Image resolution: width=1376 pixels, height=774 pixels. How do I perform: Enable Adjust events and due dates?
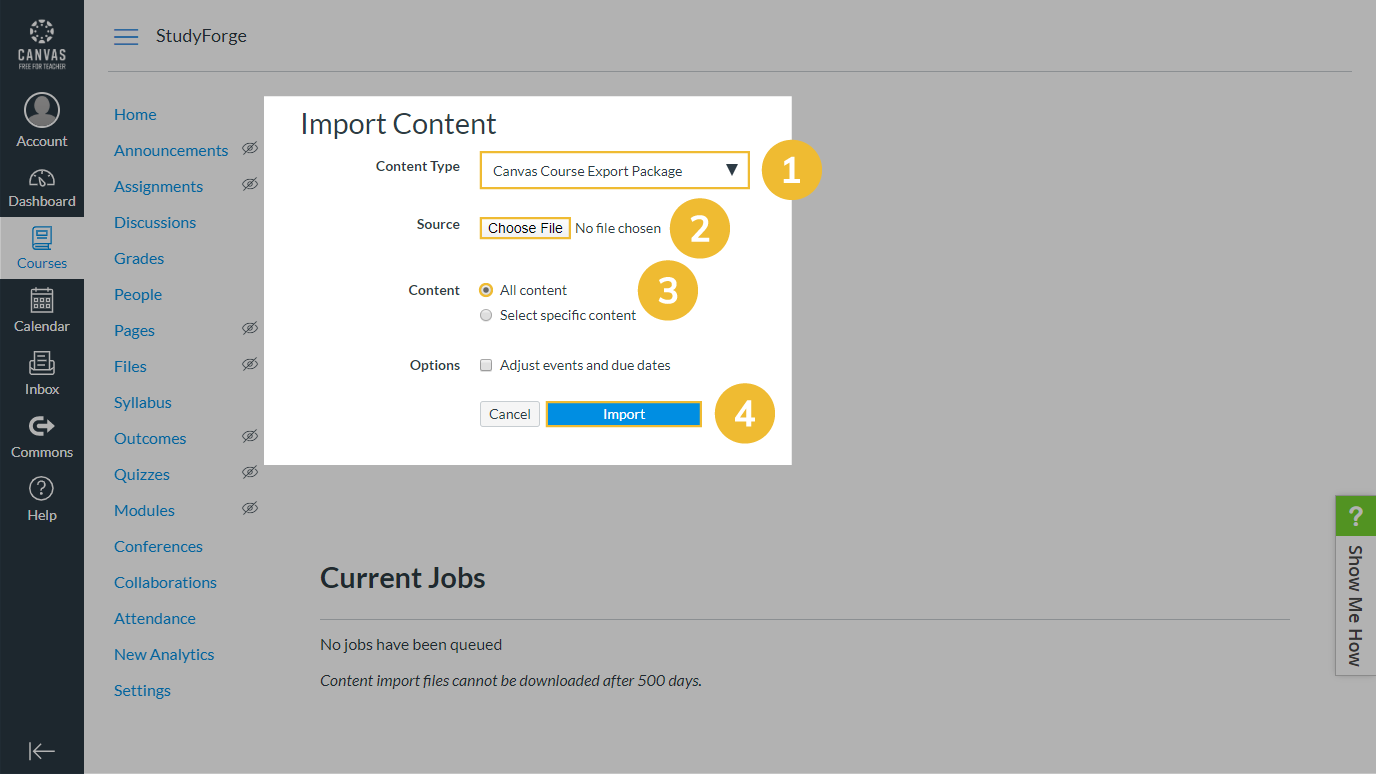(x=486, y=364)
